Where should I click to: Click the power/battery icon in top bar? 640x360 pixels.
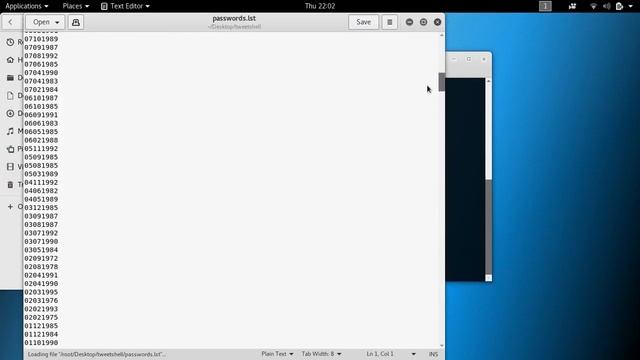[x=619, y=6]
